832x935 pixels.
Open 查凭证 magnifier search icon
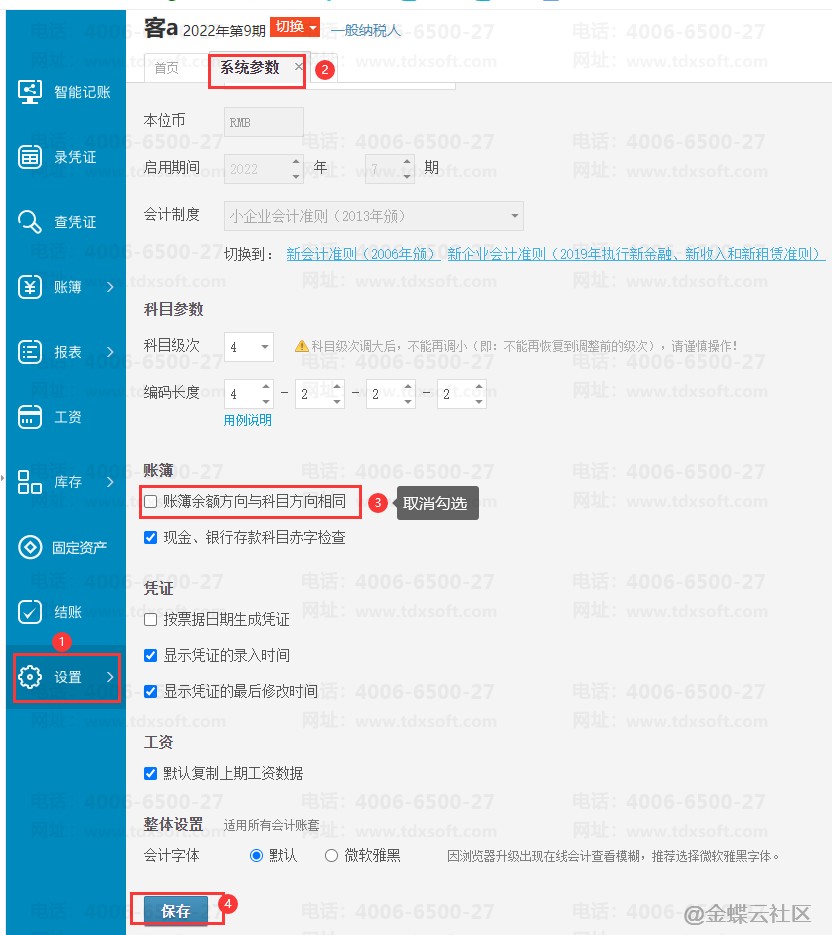(x=31, y=222)
